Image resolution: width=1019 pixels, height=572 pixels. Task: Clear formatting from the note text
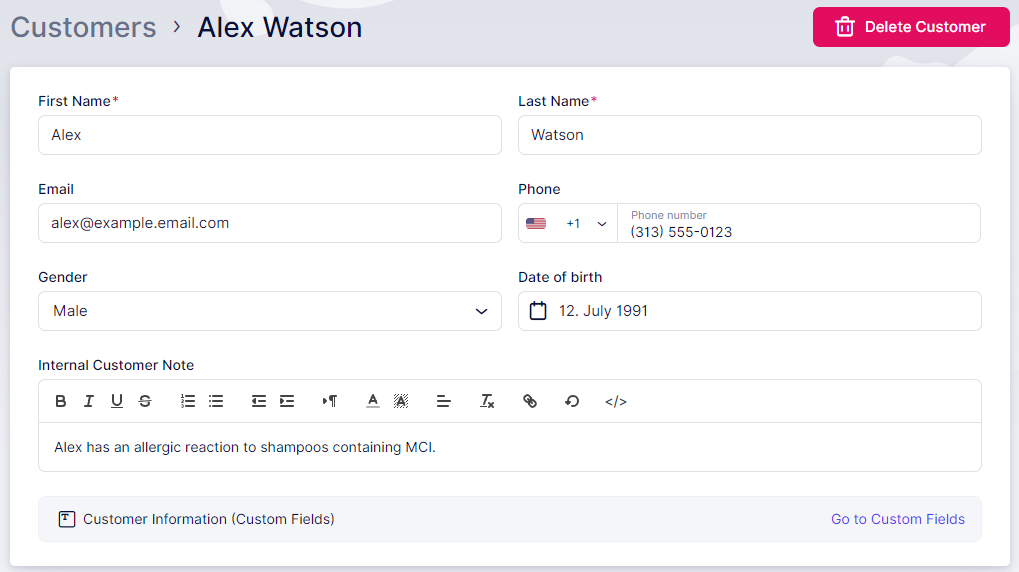tap(487, 401)
